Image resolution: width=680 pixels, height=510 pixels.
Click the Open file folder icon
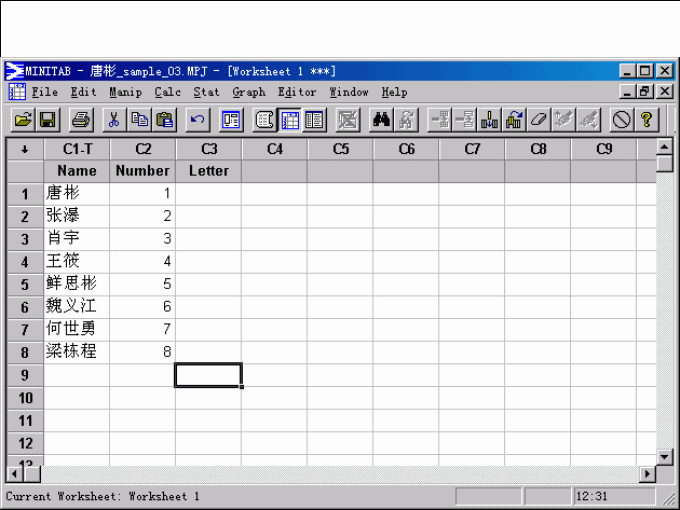coord(22,120)
